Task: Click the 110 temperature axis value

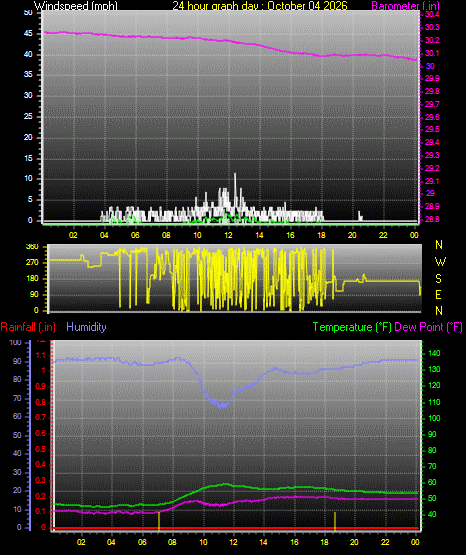Action: pos(434,402)
